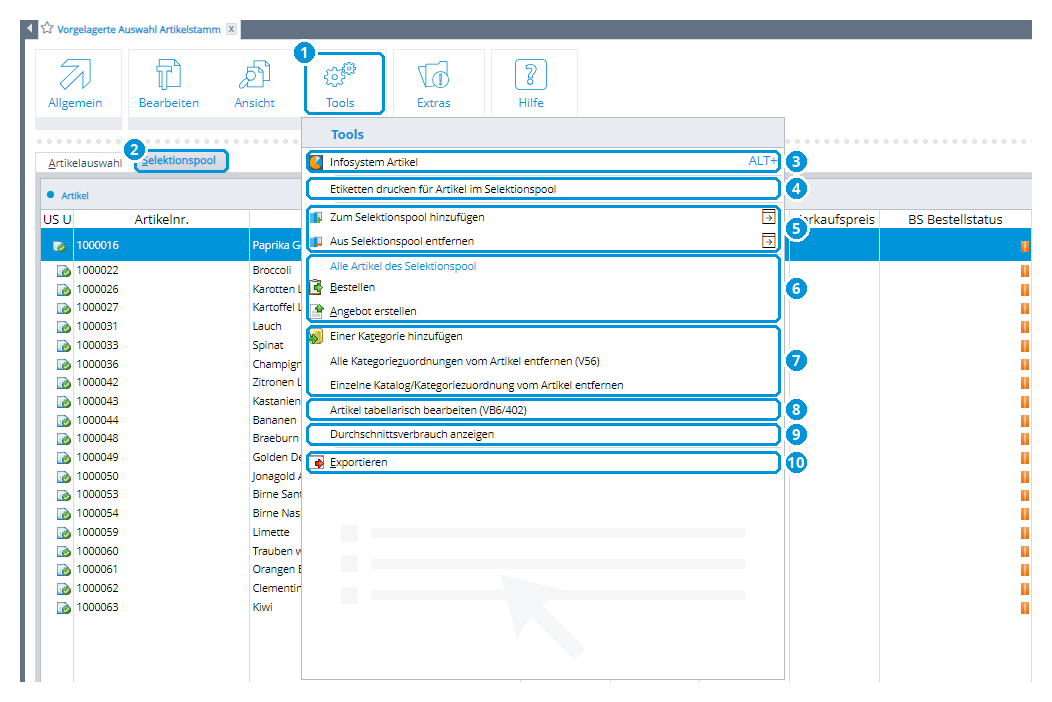Image resolution: width=1052 pixels, height=702 pixels.
Task: Click status icon of row 1000053
Action: coord(64,495)
